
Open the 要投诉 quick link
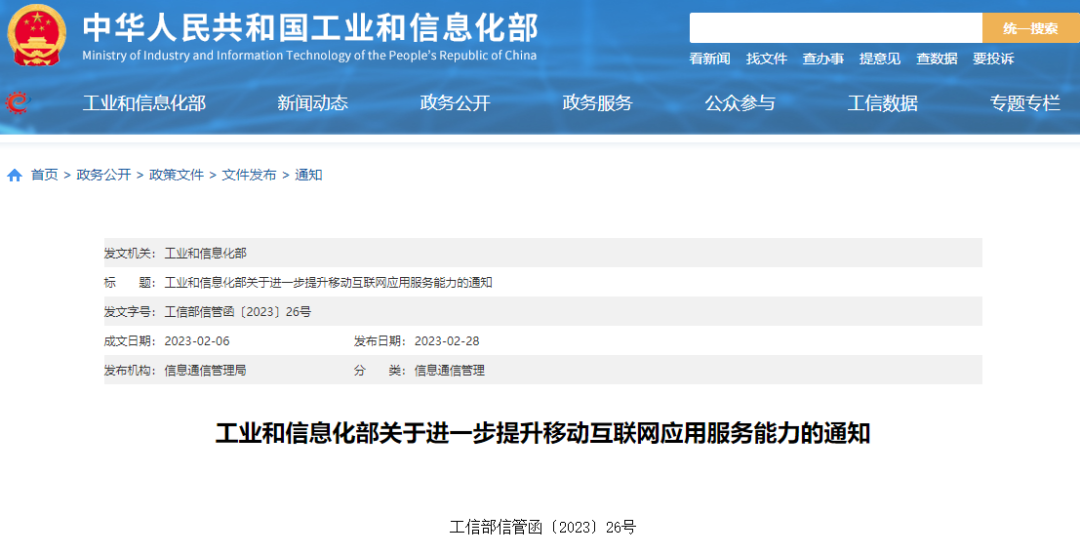pos(993,59)
